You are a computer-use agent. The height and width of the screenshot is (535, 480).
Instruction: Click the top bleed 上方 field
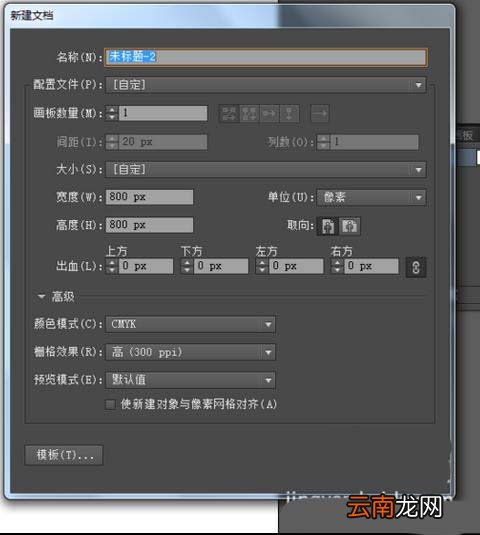pos(146,266)
